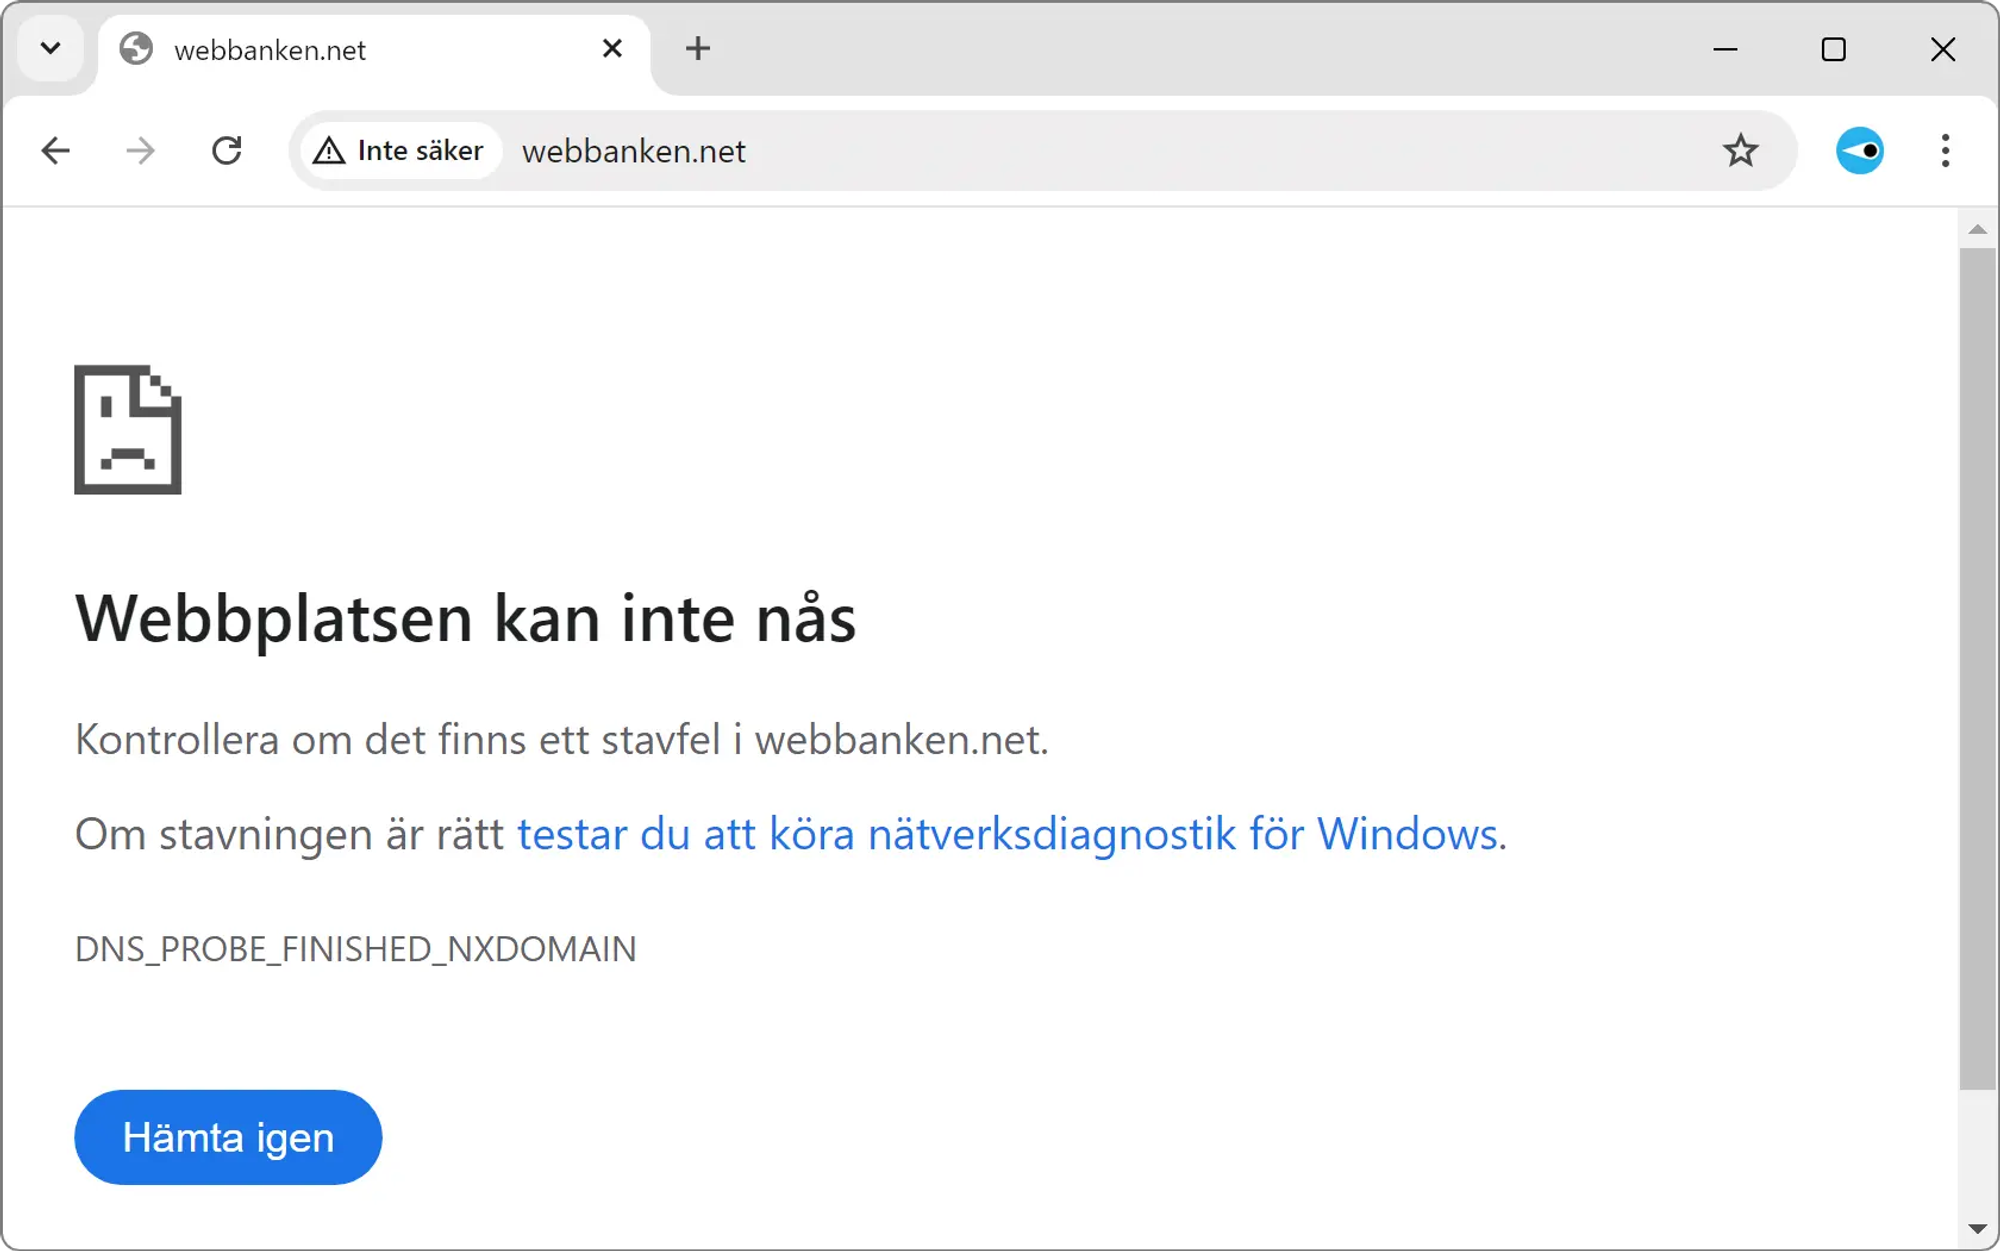Click the scrollbar up arrow

[1977, 230]
